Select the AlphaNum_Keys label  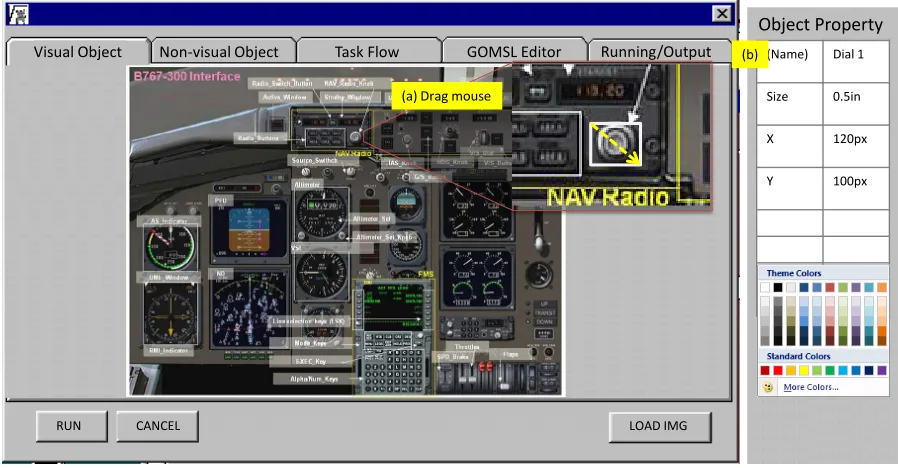point(314,379)
